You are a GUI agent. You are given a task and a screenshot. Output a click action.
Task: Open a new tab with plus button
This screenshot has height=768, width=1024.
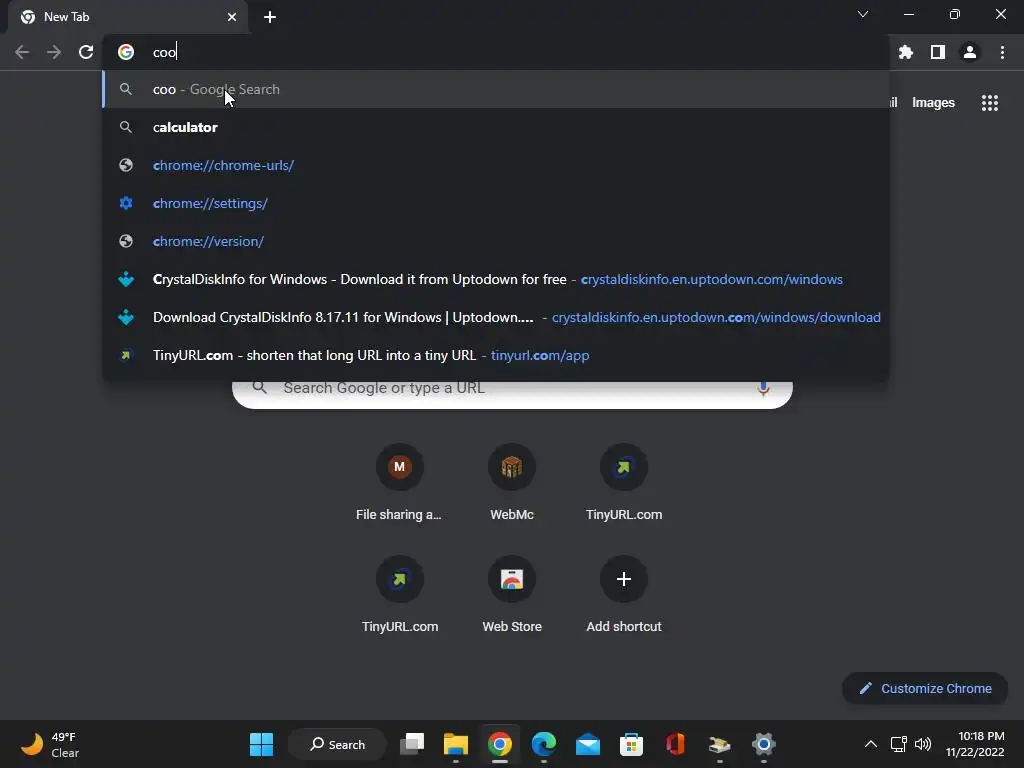[x=270, y=17]
